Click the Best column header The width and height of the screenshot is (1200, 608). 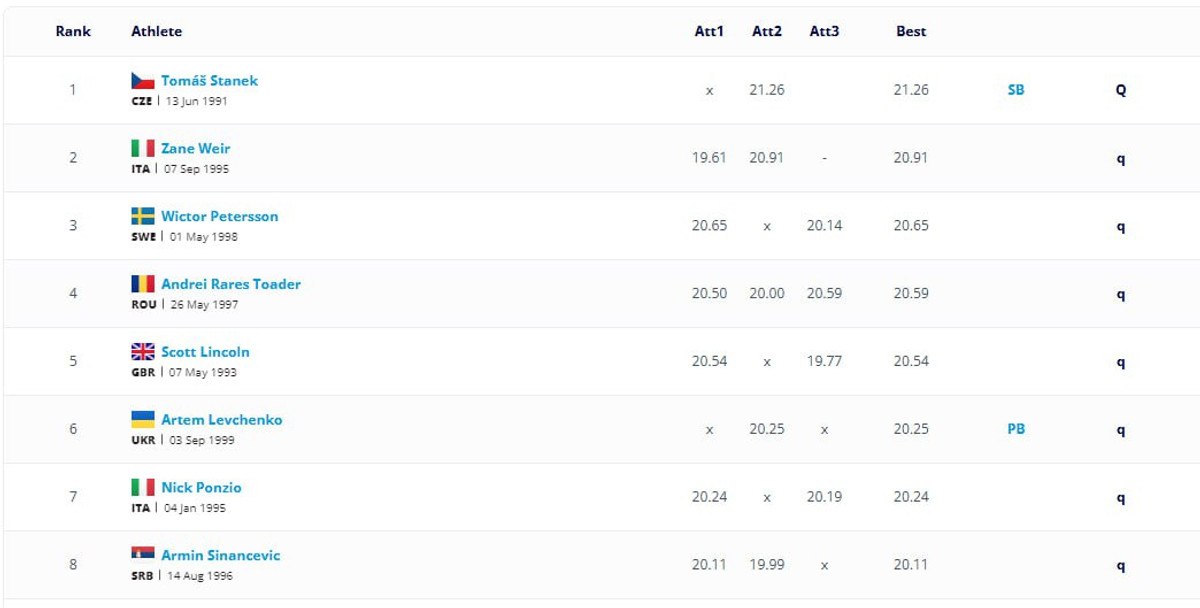pyautogui.click(x=911, y=31)
